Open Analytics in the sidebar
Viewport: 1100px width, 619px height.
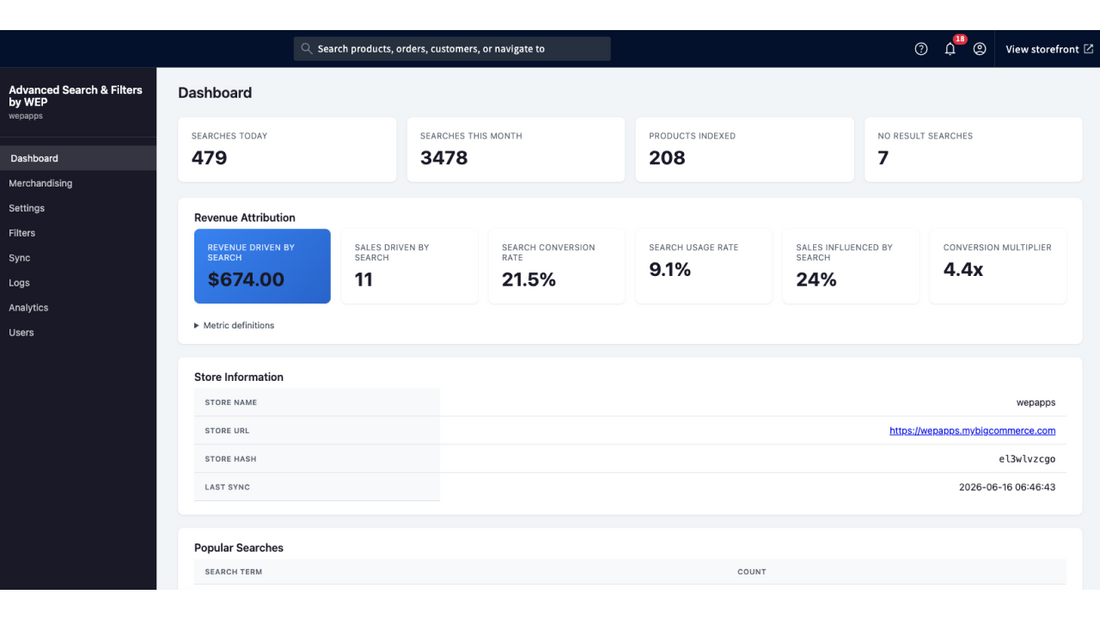pos(78,307)
